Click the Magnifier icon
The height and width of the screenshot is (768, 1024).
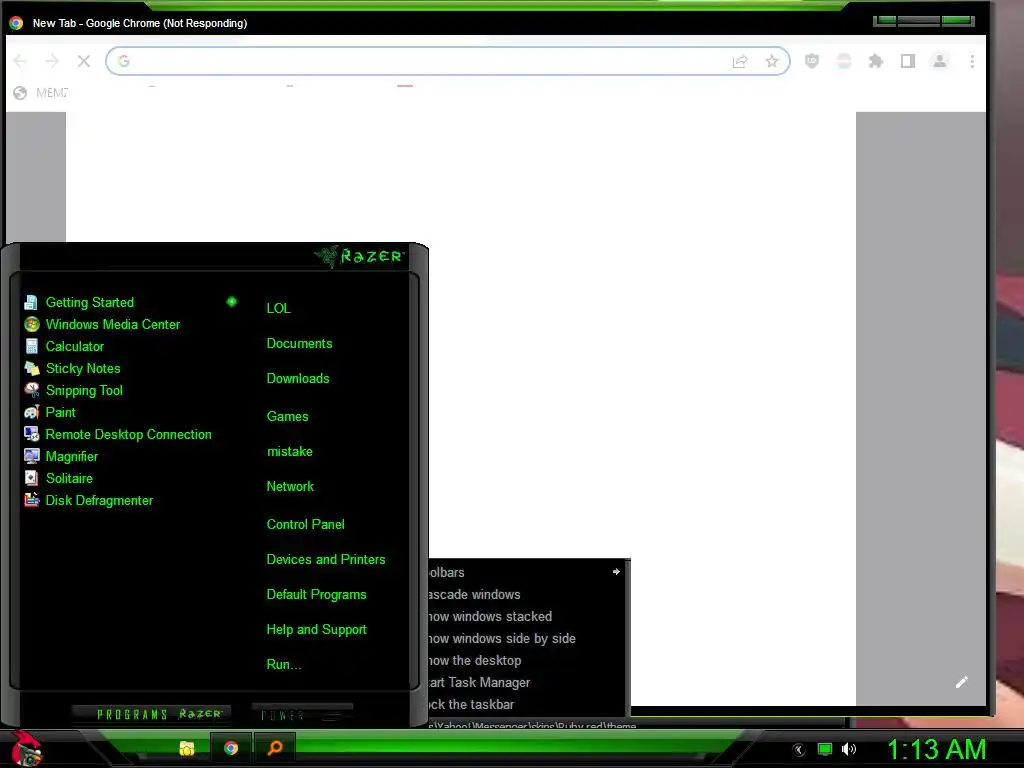coord(31,456)
